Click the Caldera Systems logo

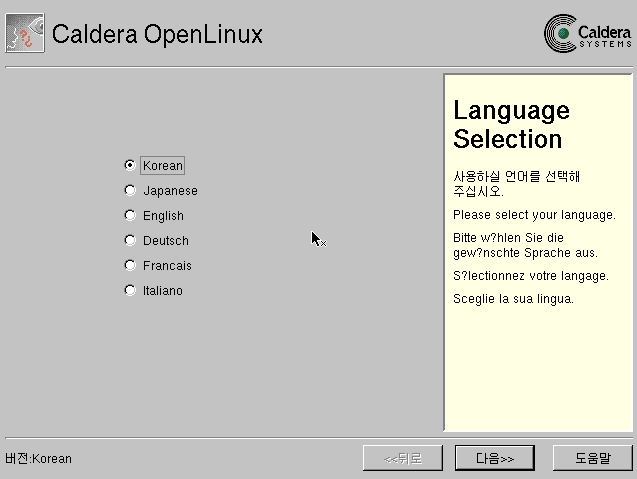pos(588,34)
